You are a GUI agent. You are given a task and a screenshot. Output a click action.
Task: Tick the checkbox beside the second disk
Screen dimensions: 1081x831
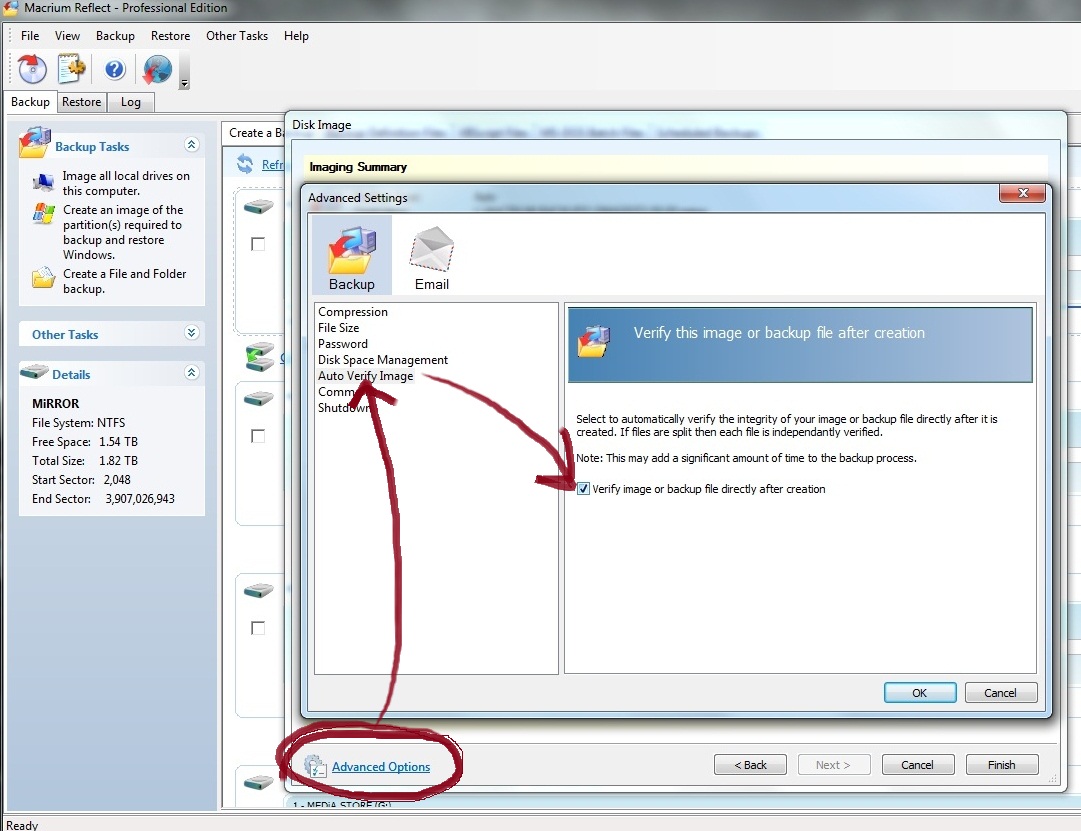pyautogui.click(x=258, y=436)
